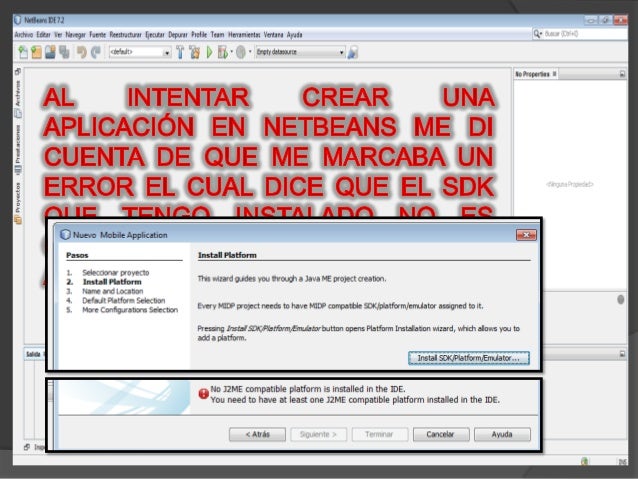
Task: Click step 'More Configurations Selection'
Action: coord(130,310)
